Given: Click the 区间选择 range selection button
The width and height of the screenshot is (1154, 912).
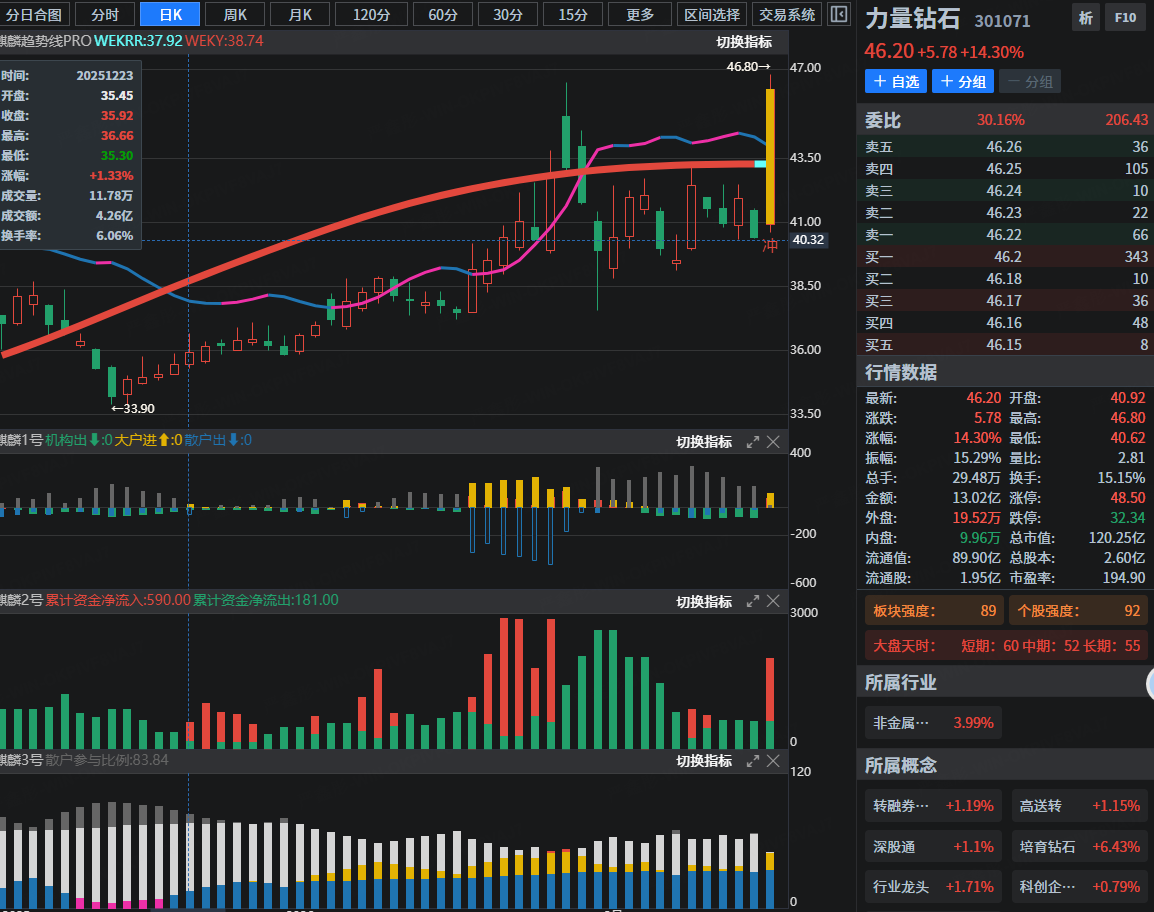Looking at the screenshot, I should (711, 14).
